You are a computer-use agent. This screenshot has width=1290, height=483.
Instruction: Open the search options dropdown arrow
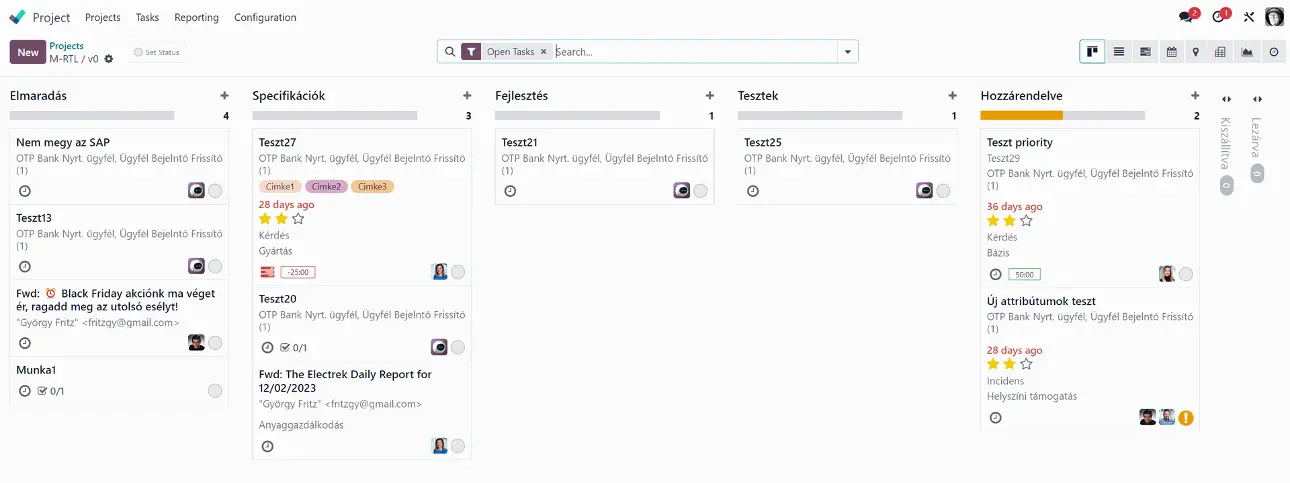(848, 52)
